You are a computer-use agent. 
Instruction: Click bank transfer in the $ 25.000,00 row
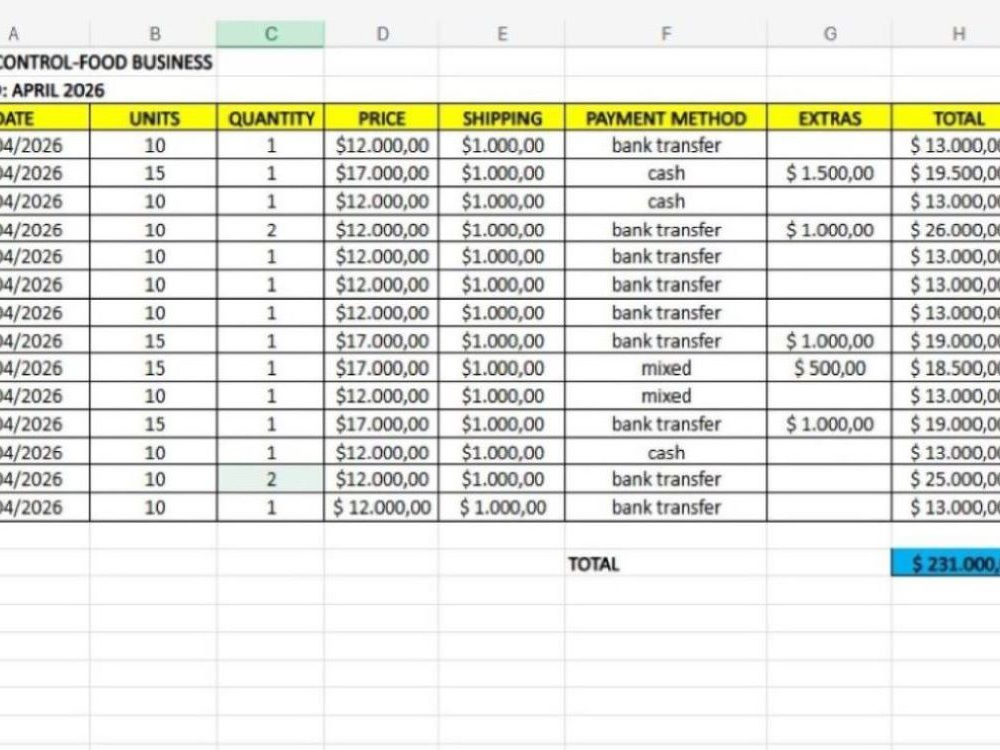(x=666, y=479)
